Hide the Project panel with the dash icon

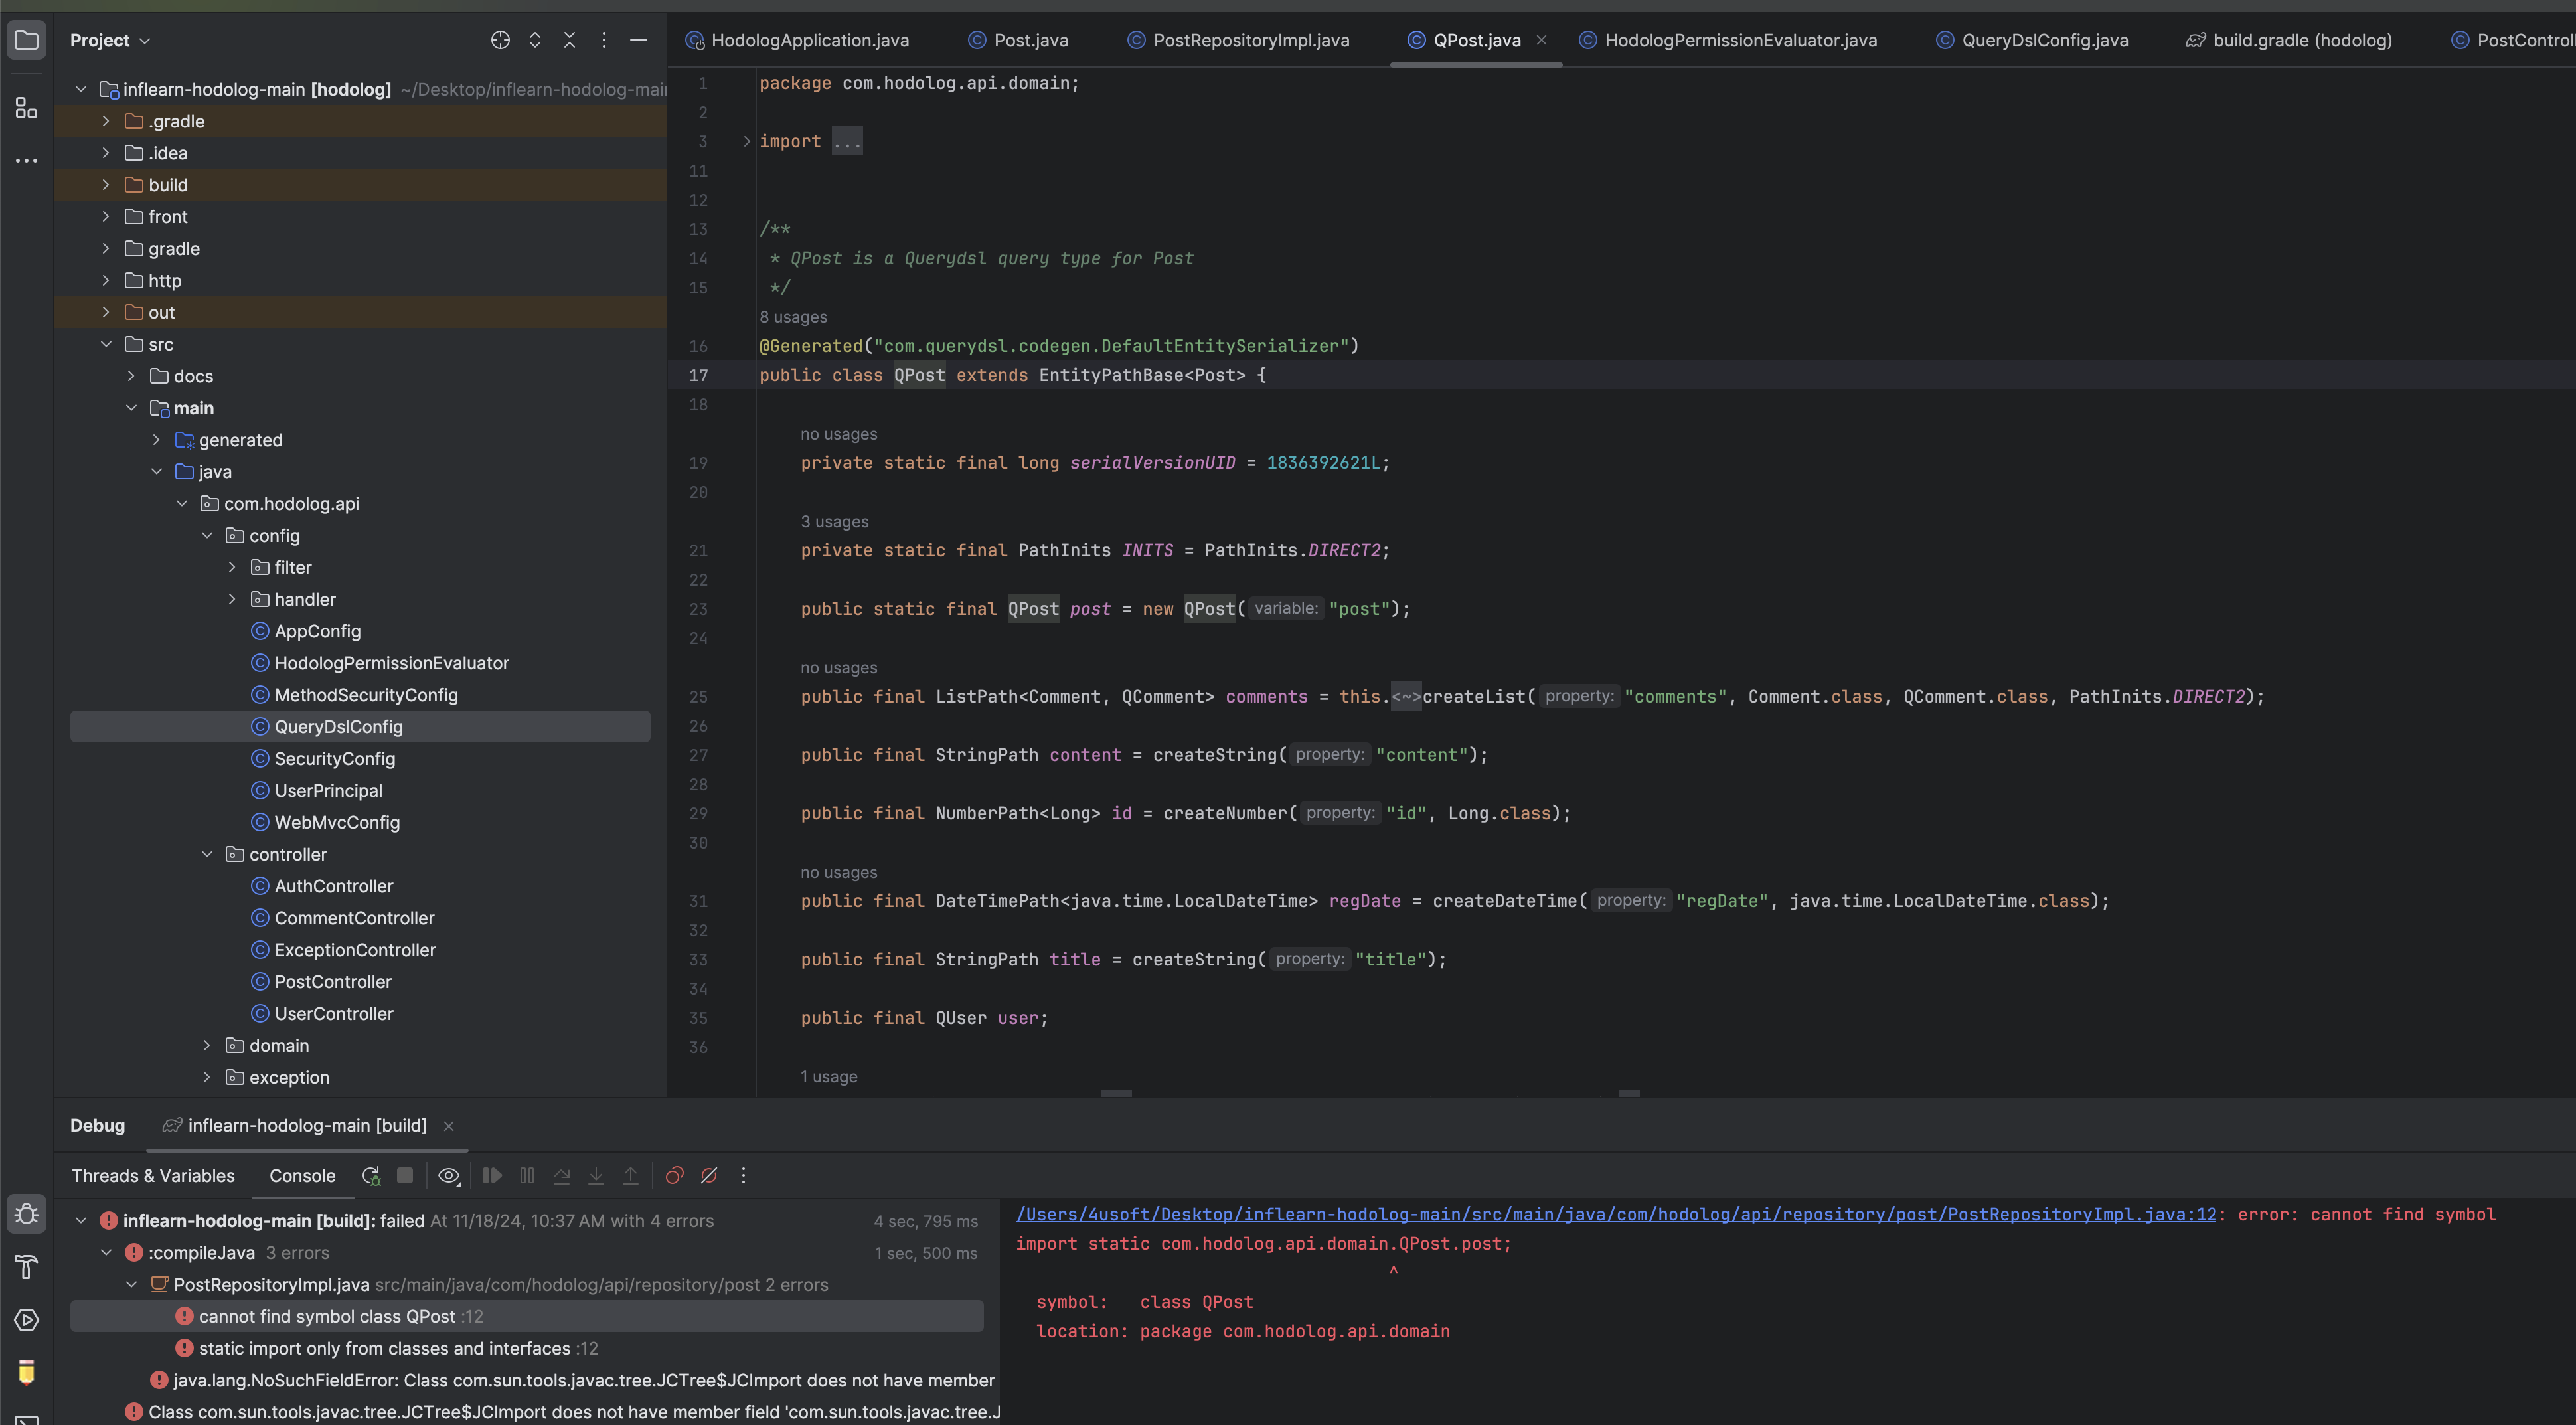[639, 40]
